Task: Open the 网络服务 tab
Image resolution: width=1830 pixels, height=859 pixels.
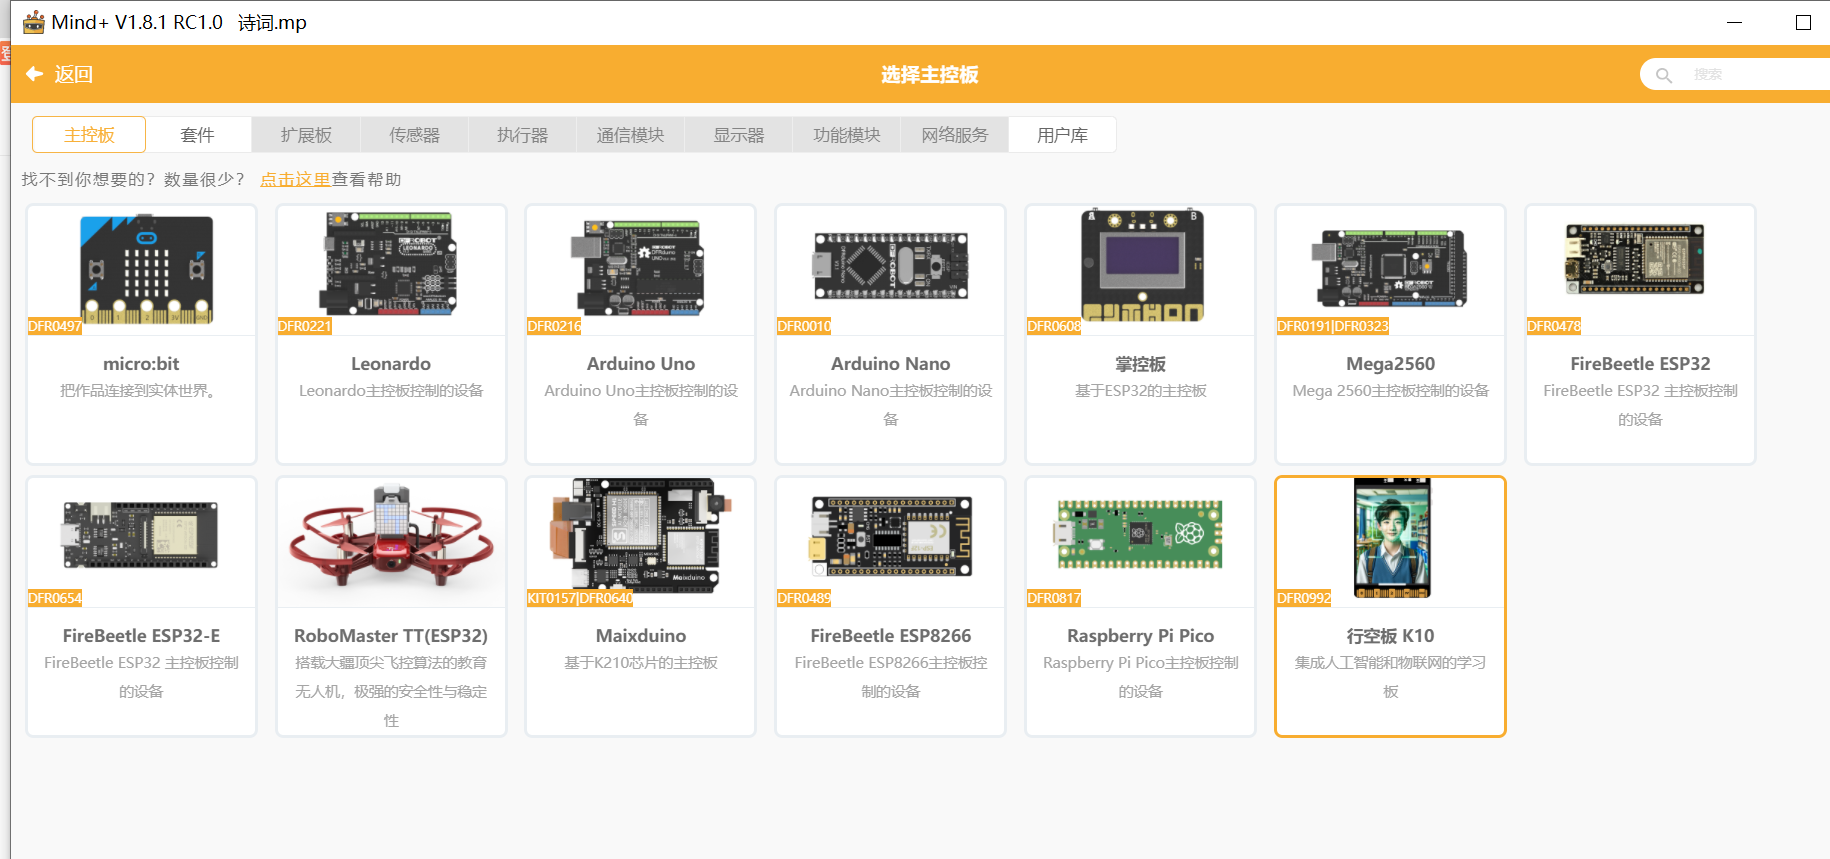Action: (954, 135)
